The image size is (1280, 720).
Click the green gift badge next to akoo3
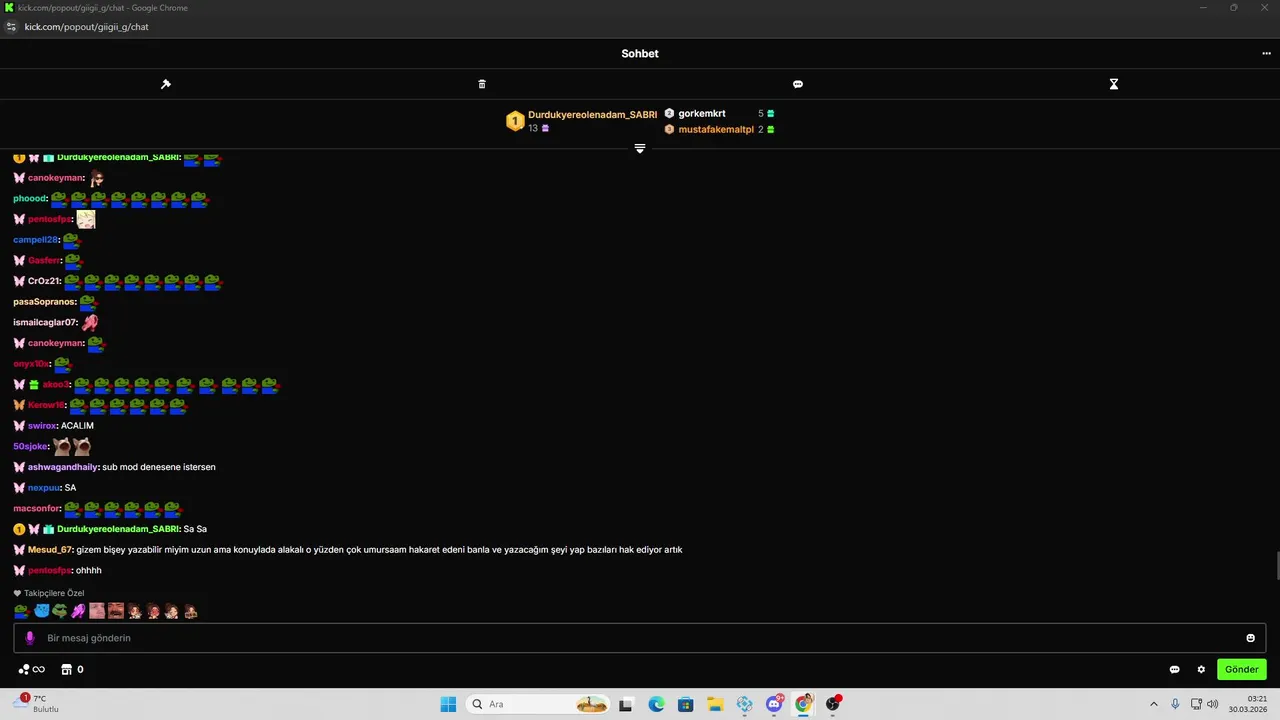[x=34, y=385]
